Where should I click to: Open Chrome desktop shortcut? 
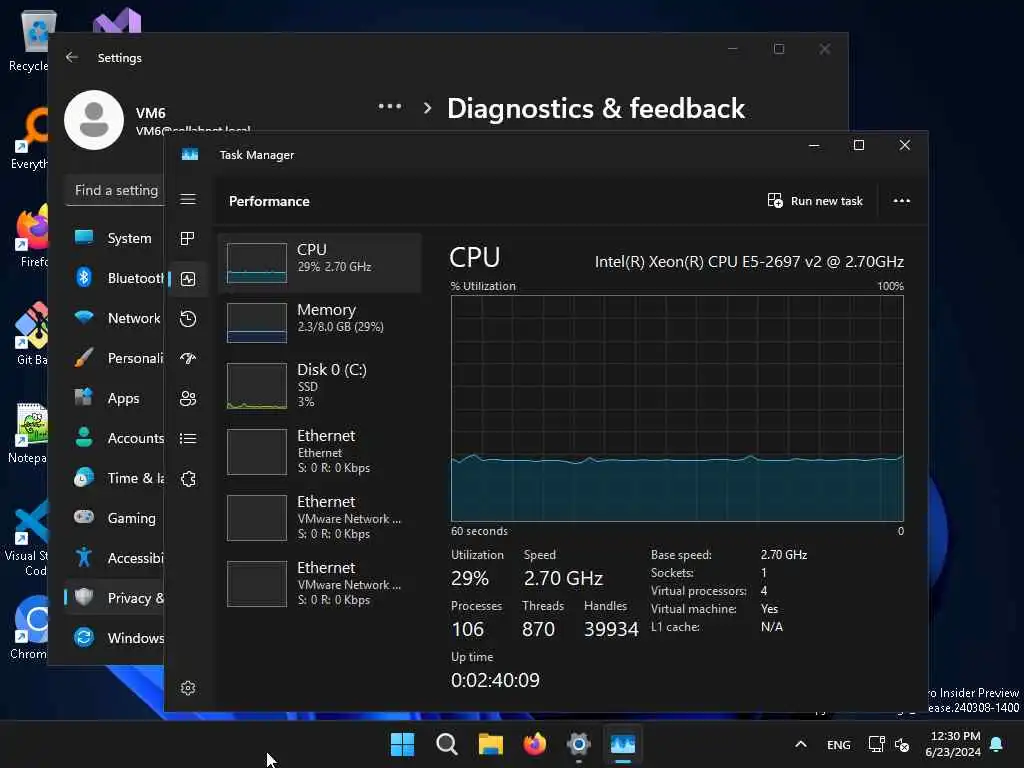29,628
